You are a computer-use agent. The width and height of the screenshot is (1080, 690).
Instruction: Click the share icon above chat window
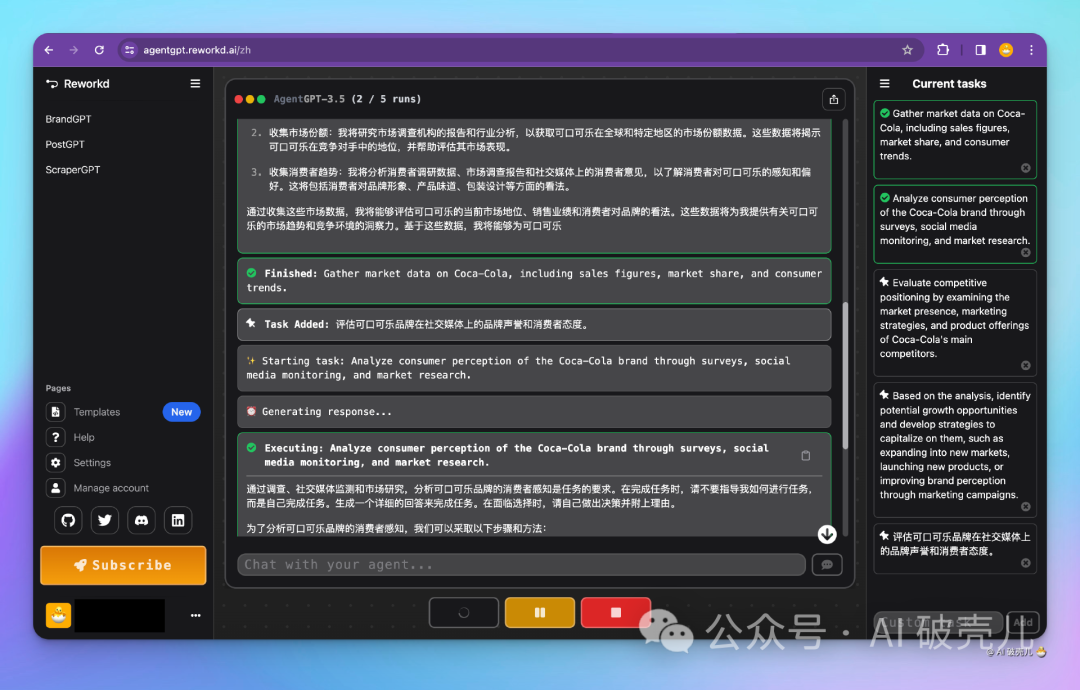pos(832,99)
